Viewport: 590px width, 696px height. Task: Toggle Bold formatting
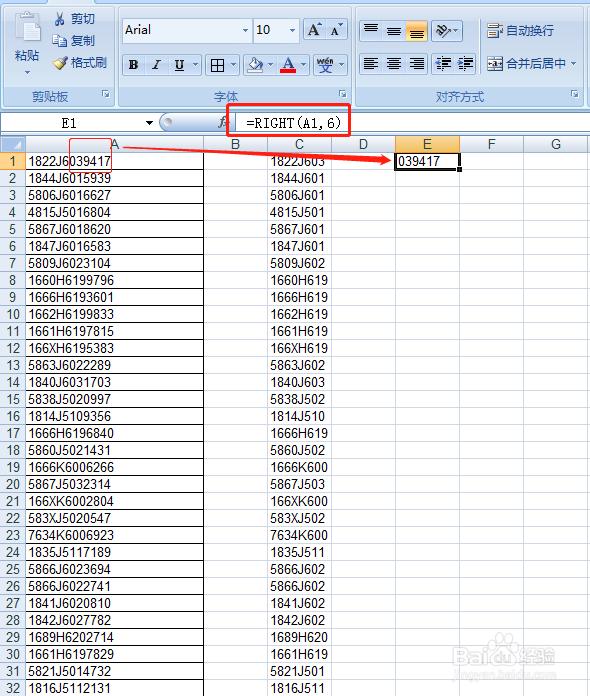pyautogui.click(x=133, y=65)
